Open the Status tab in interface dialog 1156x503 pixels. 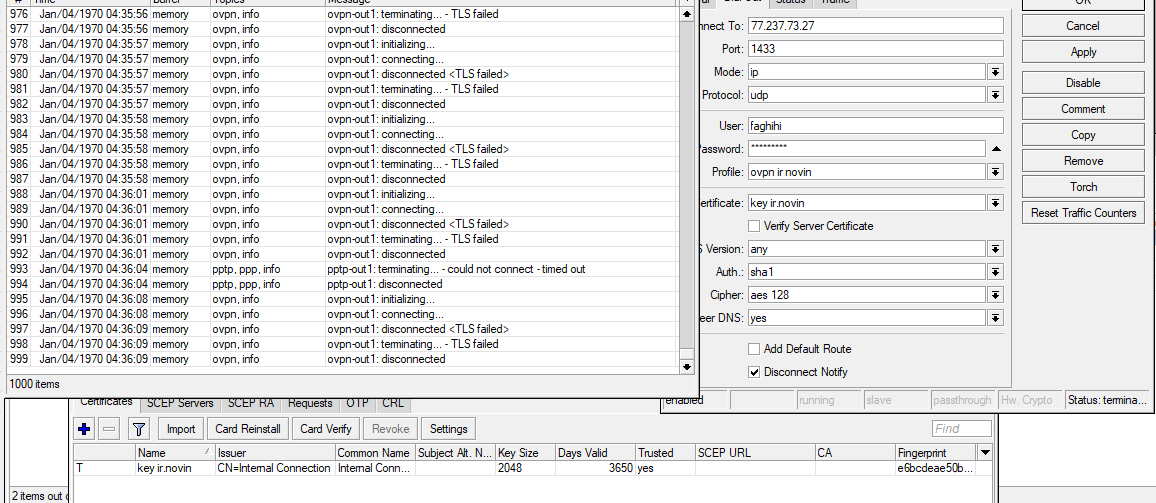tap(790, 2)
